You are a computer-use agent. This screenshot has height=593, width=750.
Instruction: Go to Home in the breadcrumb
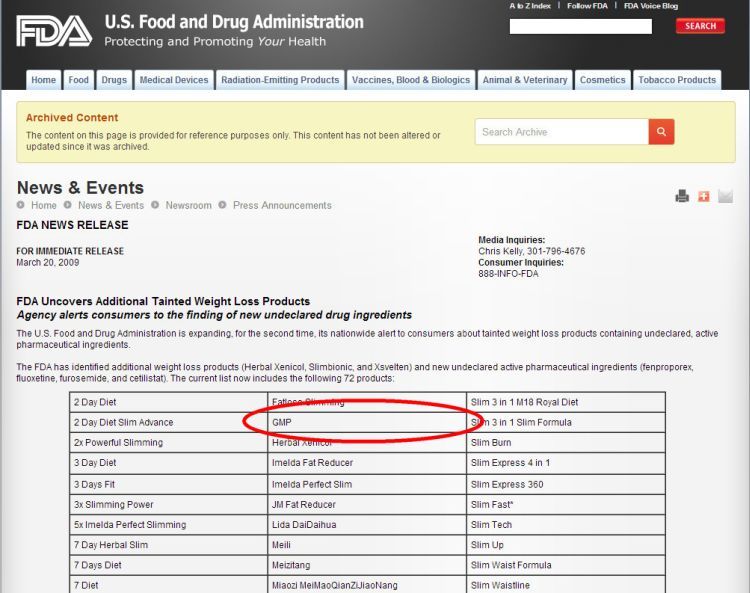click(x=44, y=205)
